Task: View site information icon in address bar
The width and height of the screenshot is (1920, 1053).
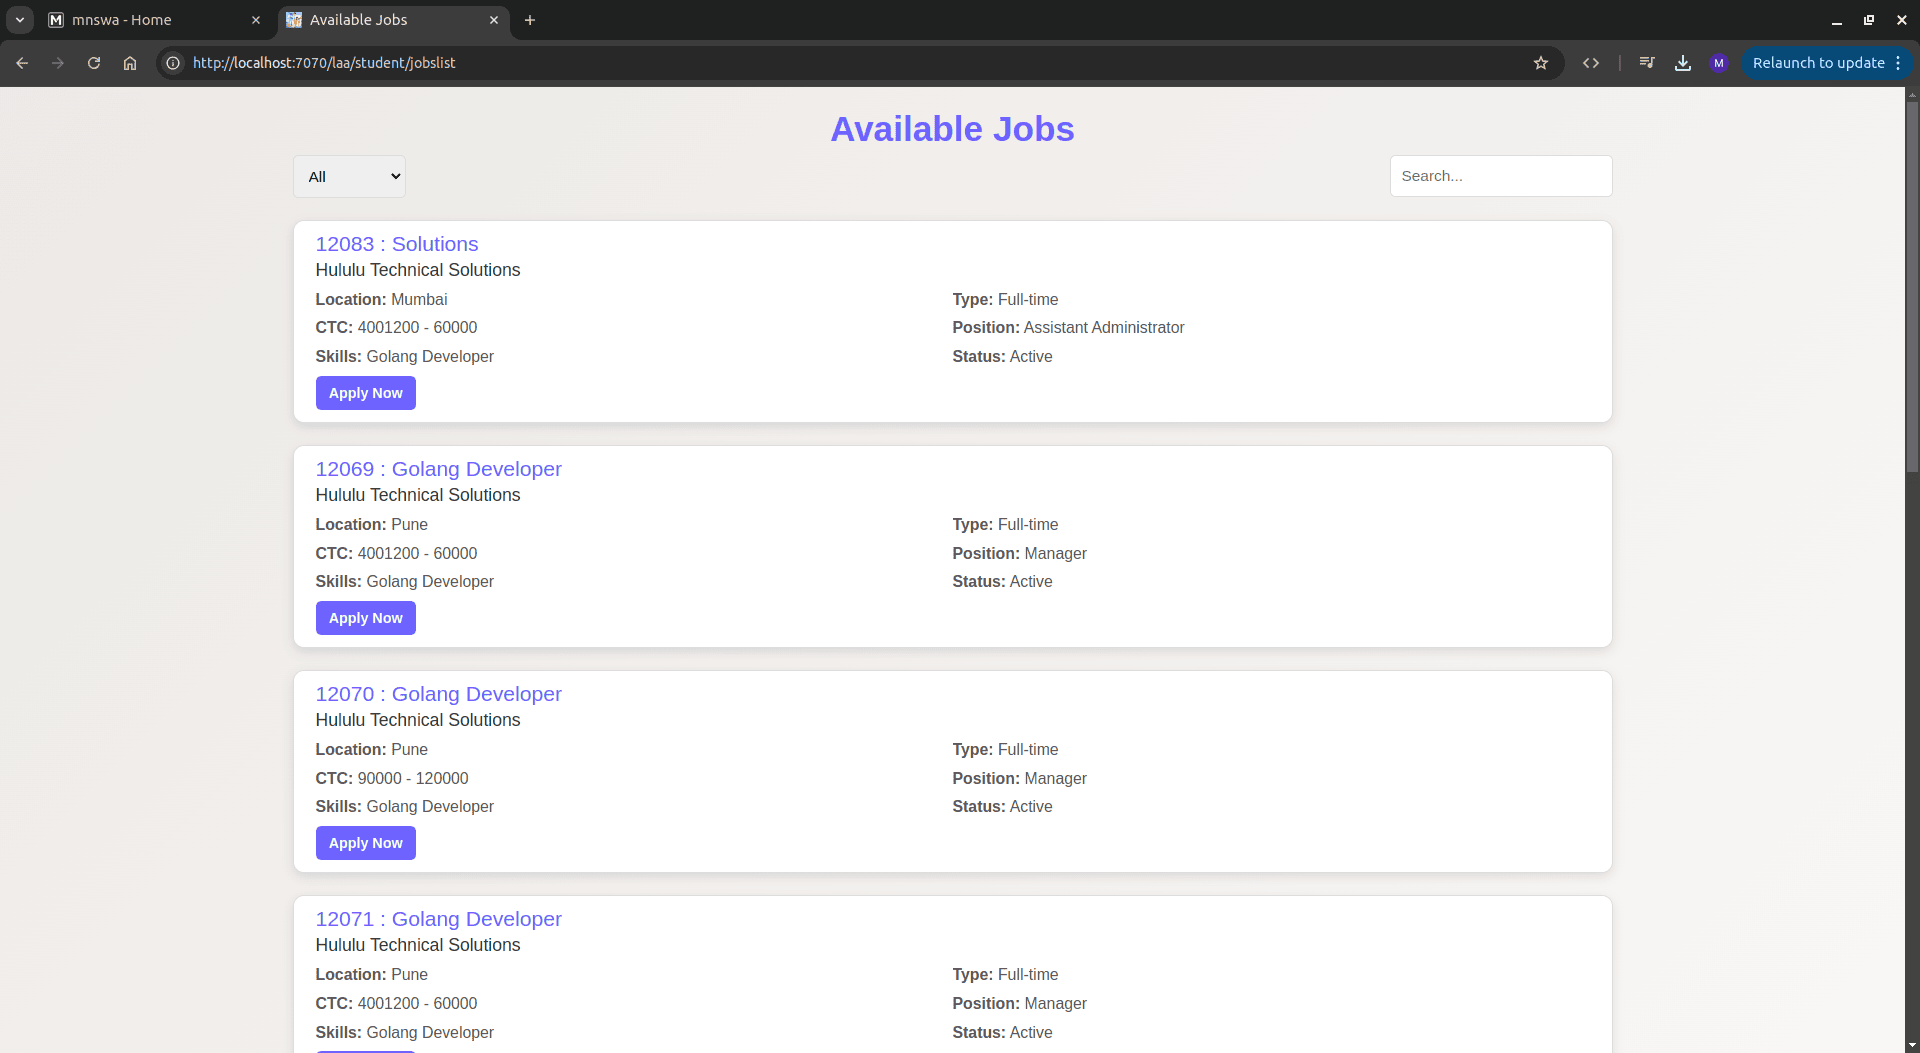Action: coord(173,63)
